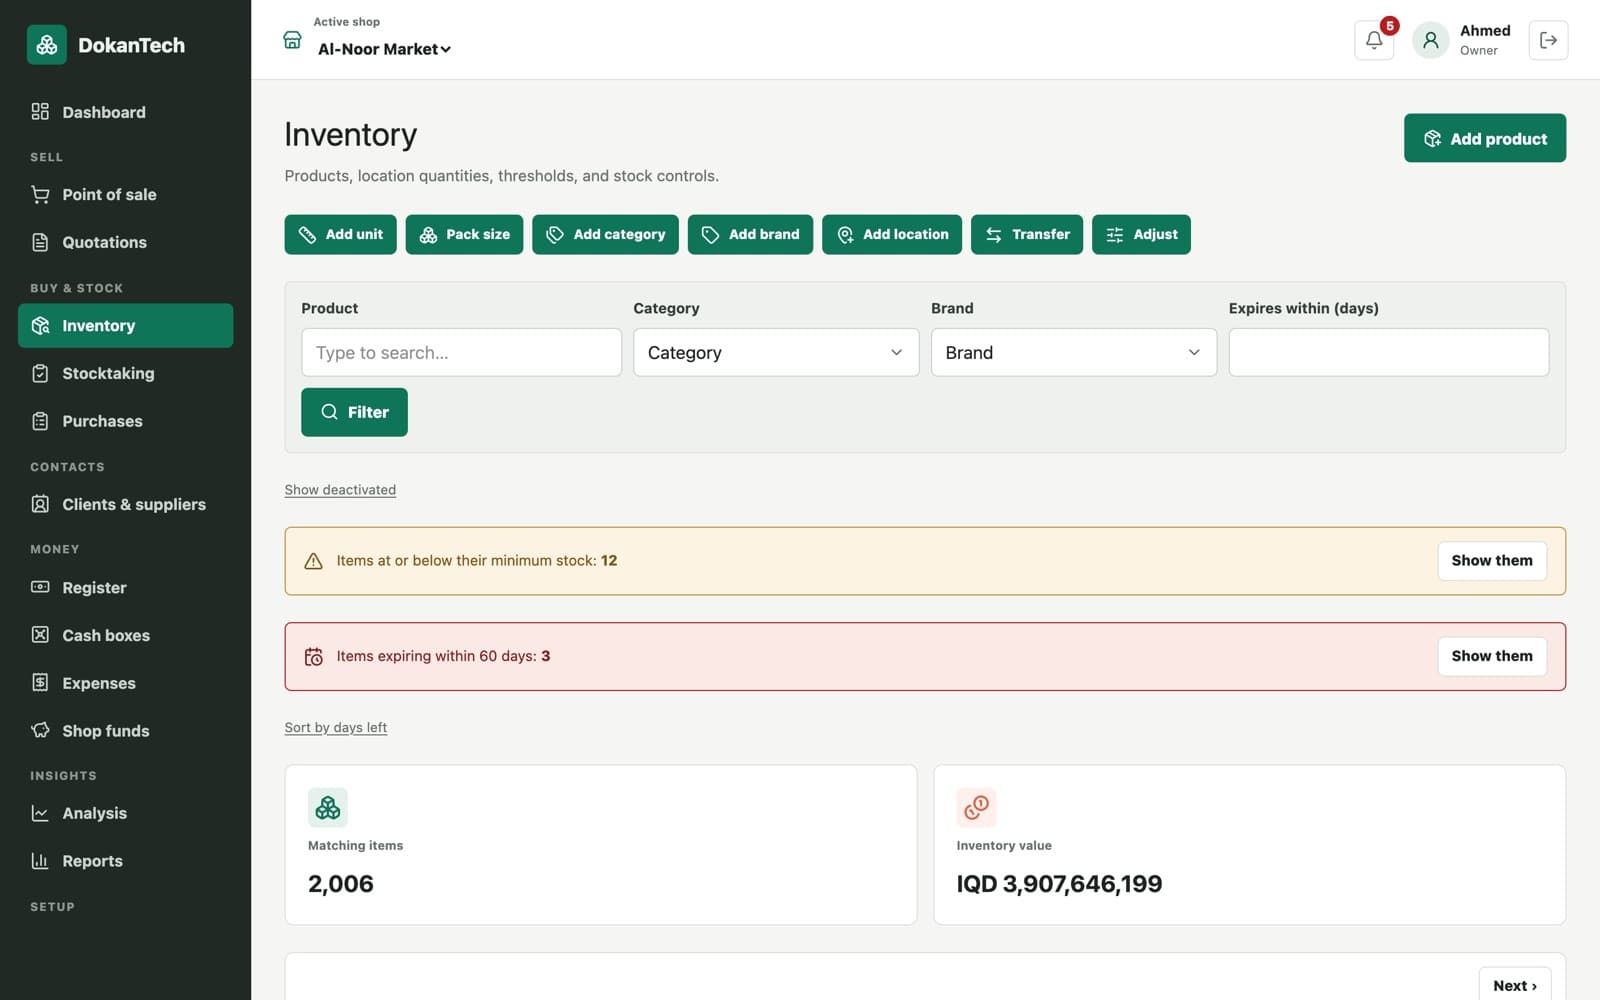Go to Stocktaking in sidebar
This screenshot has height=1000, width=1600.
125,374
